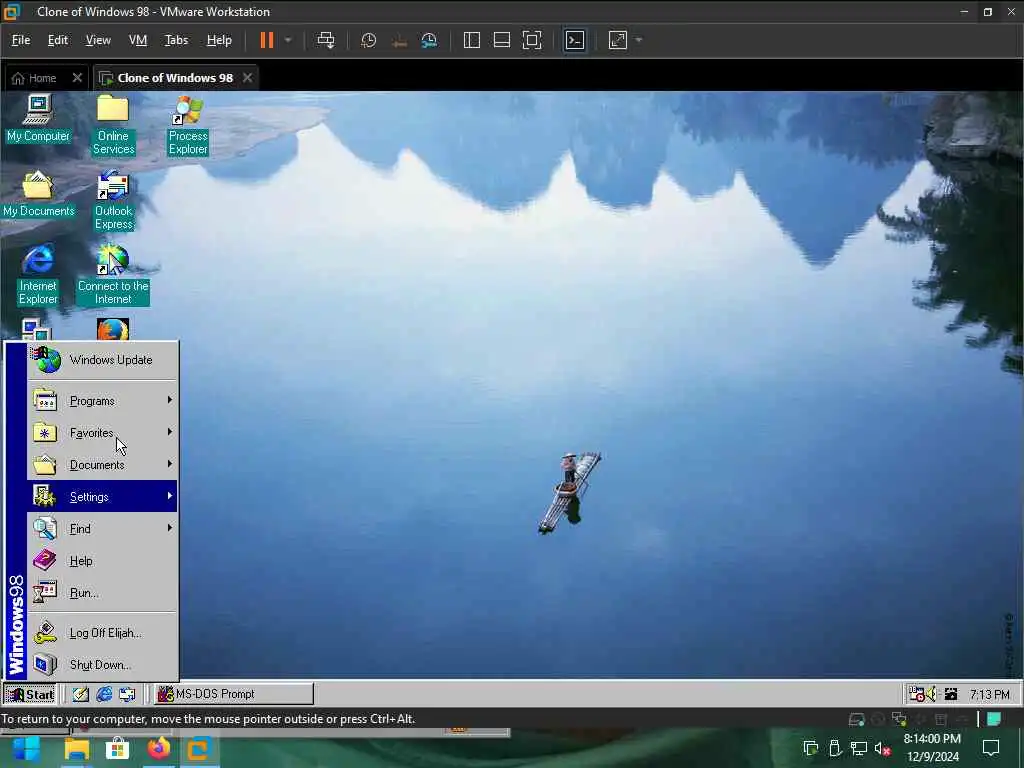This screenshot has width=1024, height=768.
Task: Switch to MS-DOS Prompt taskbar button
Action: click(233, 694)
